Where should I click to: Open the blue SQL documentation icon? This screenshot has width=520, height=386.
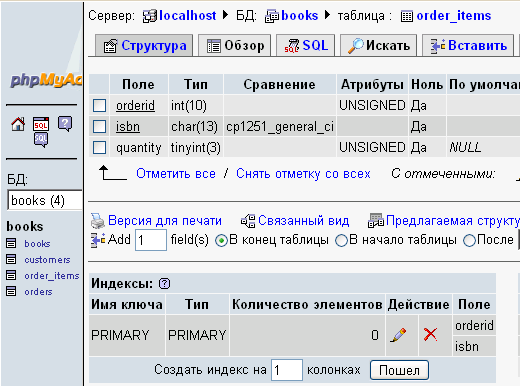click(41, 140)
